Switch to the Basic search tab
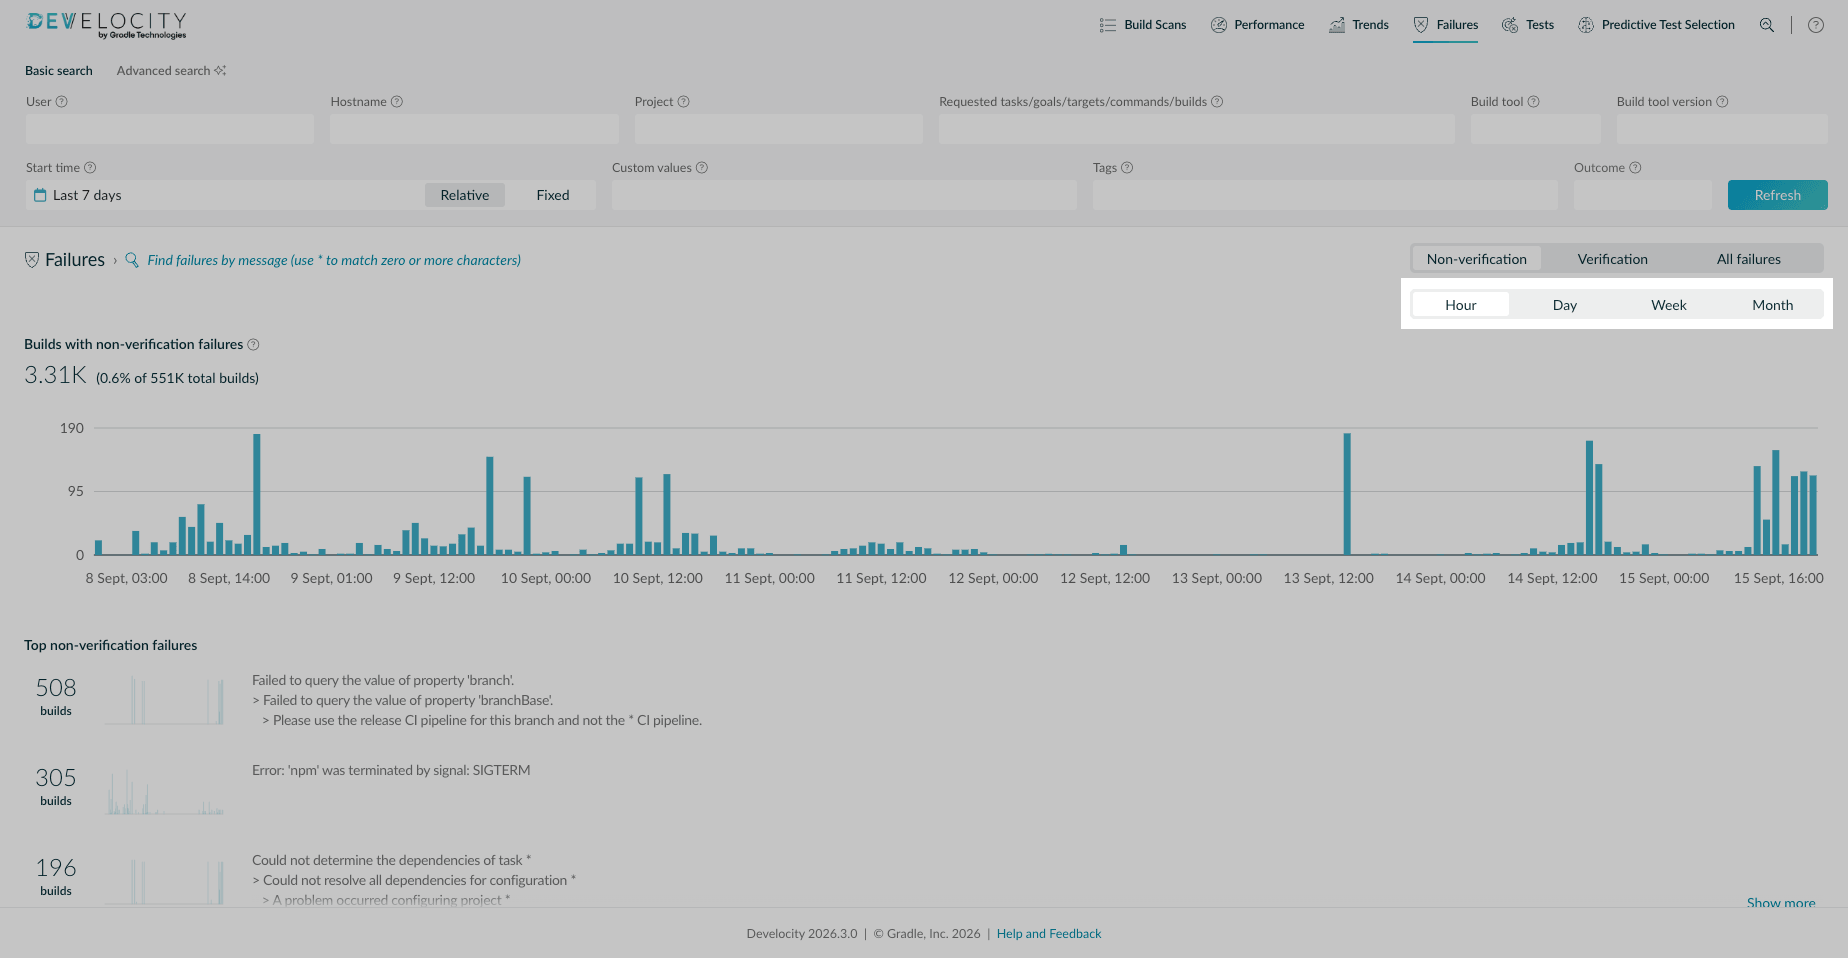 pyautogui.click(x=59, y=71)
